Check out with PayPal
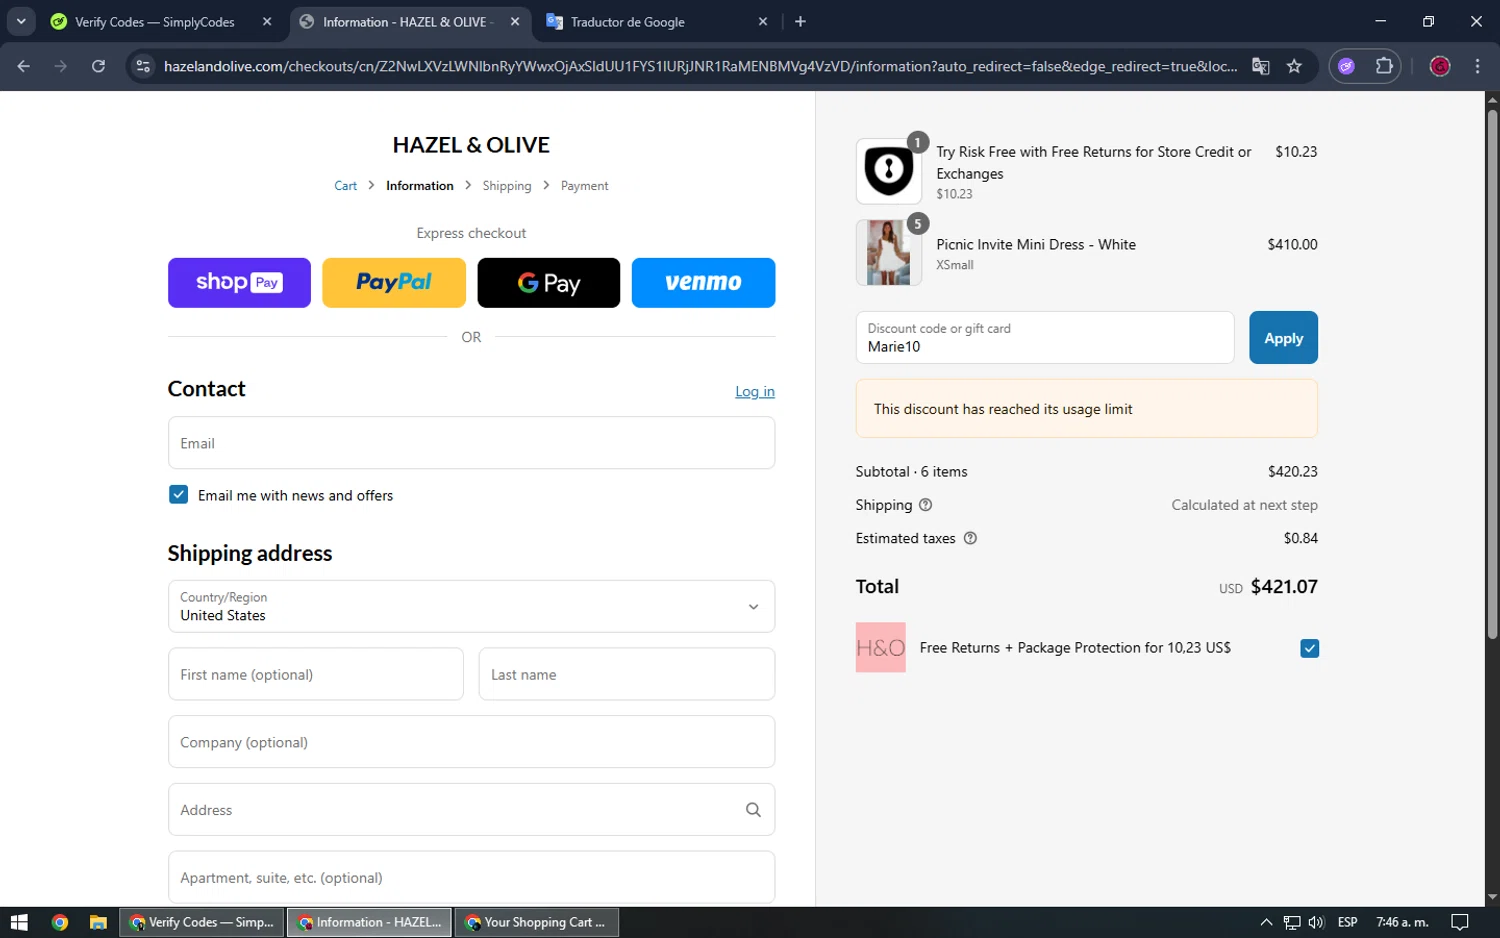The image size is (1500, 938). [x=394, y=283]
